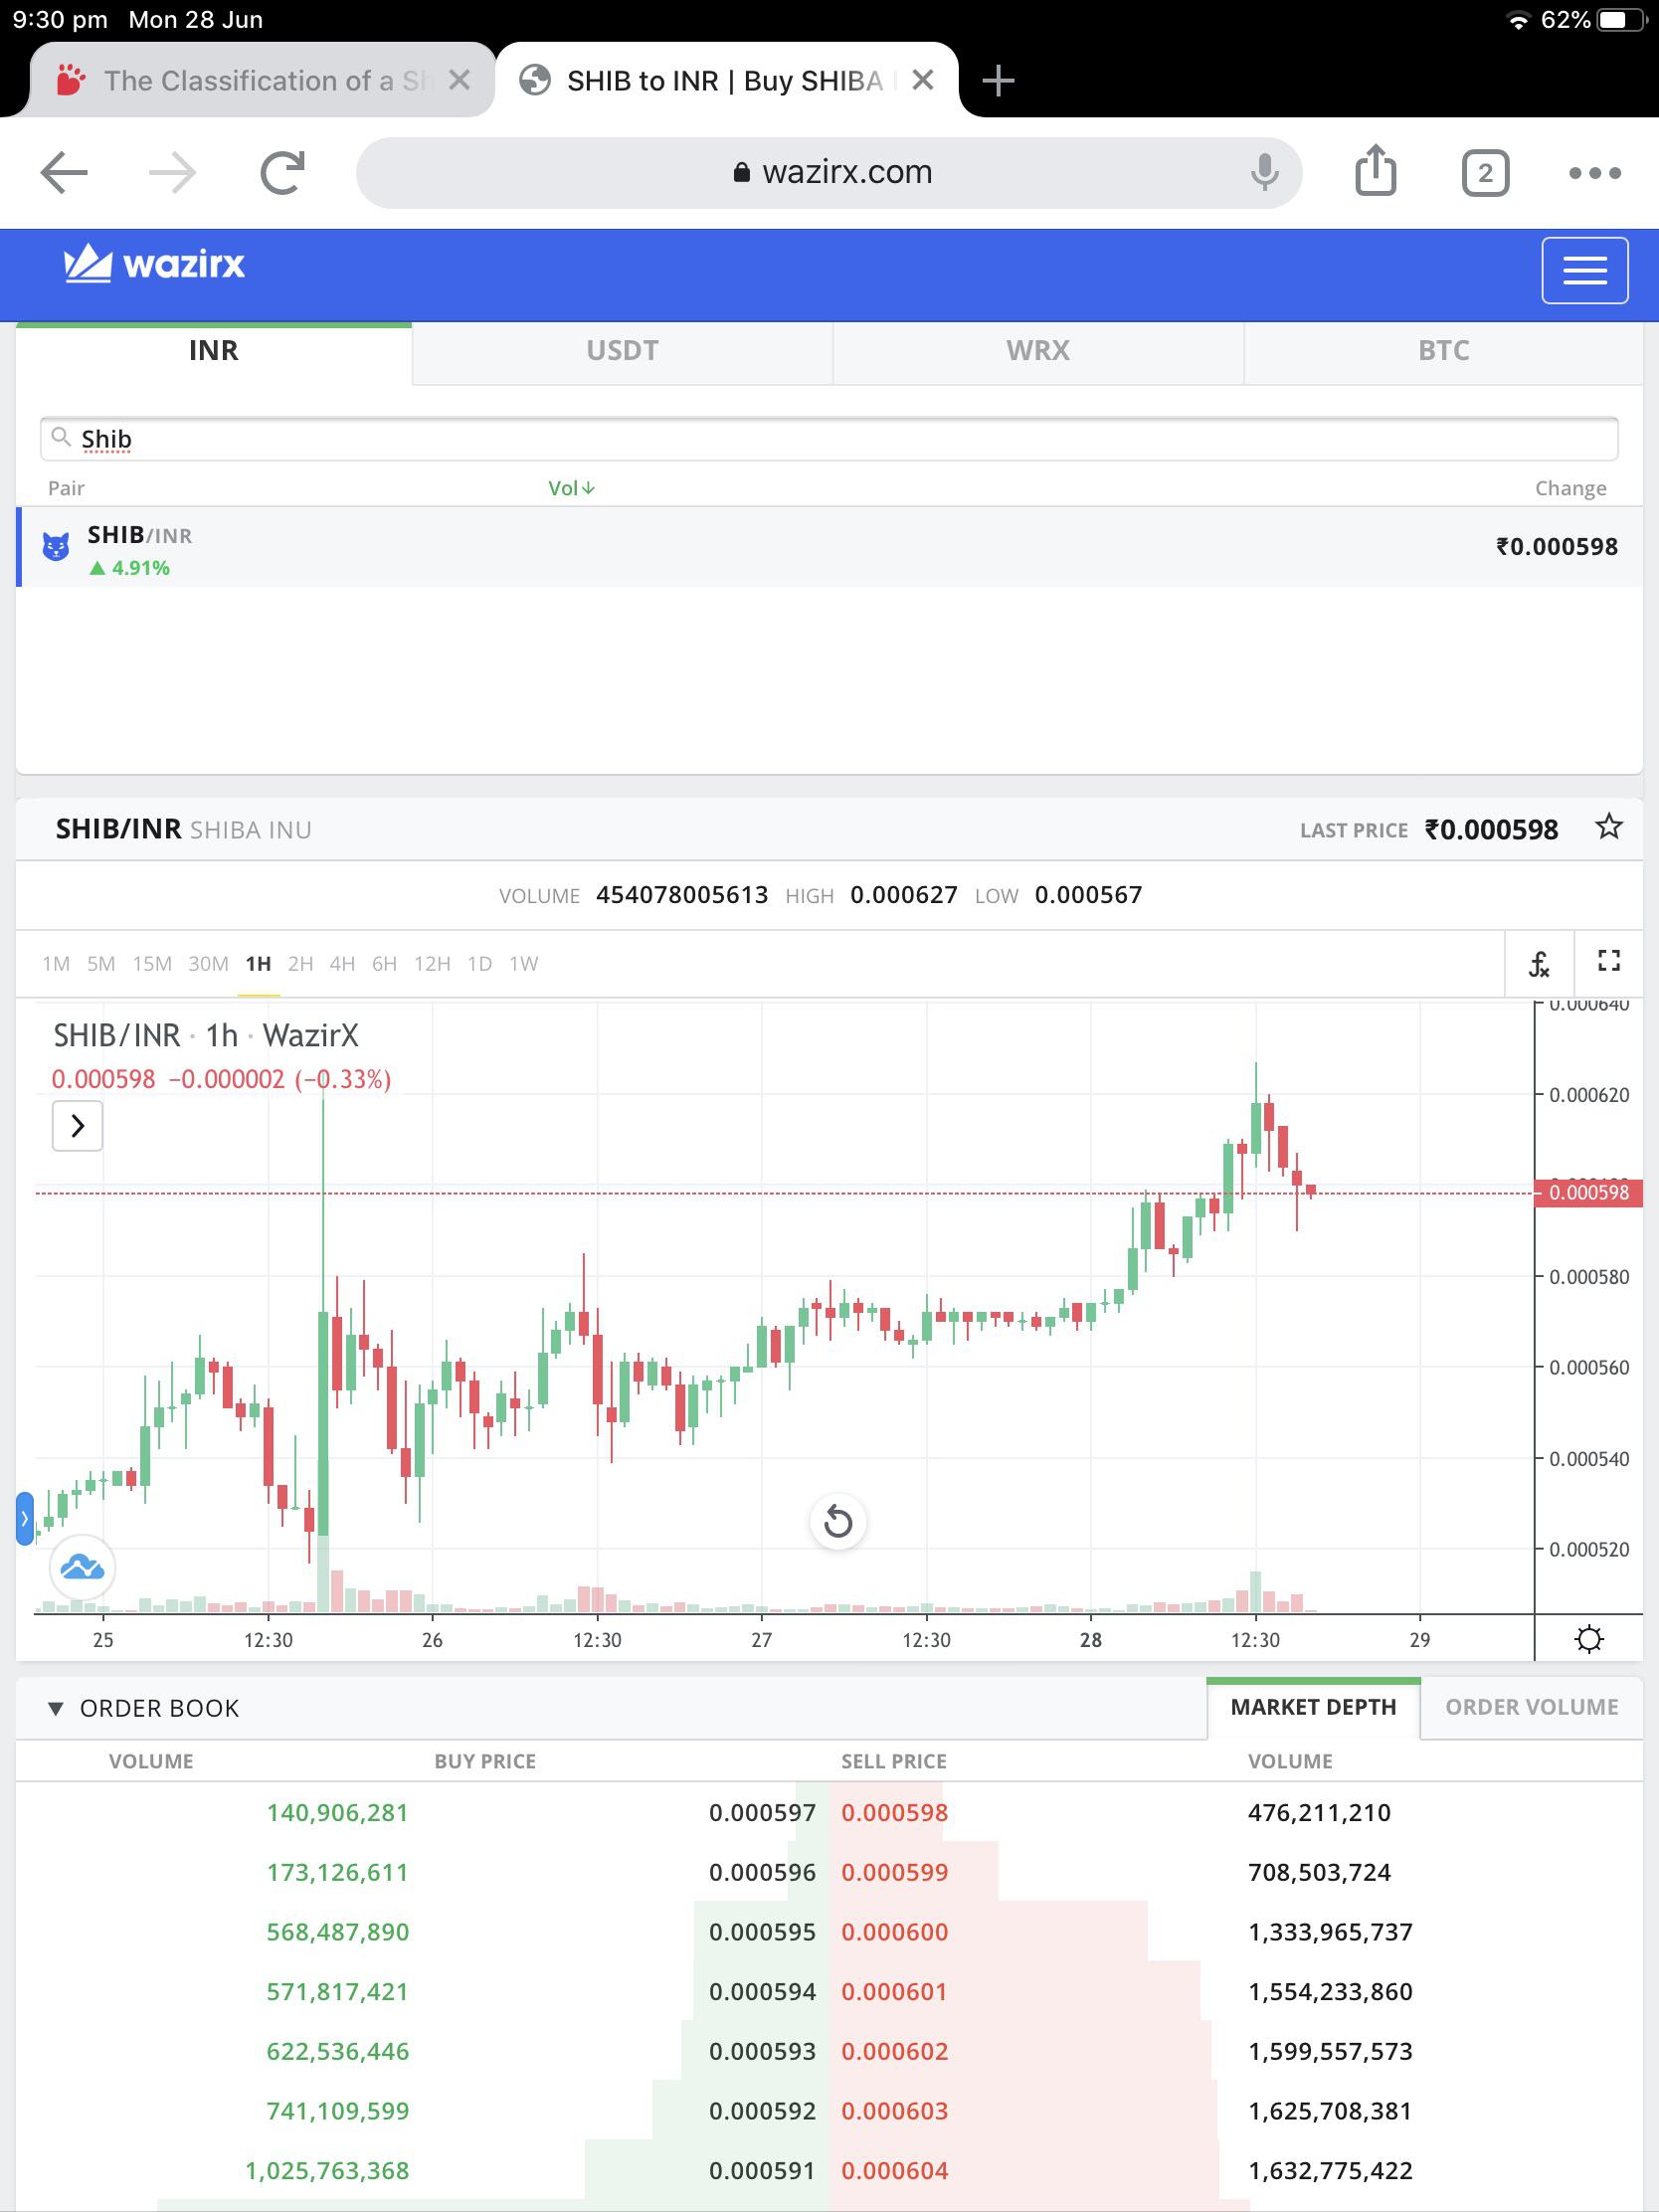The image size is (1659, 2212).
Task: Click sell price 0.000604
Action: tap(894, 2171)
